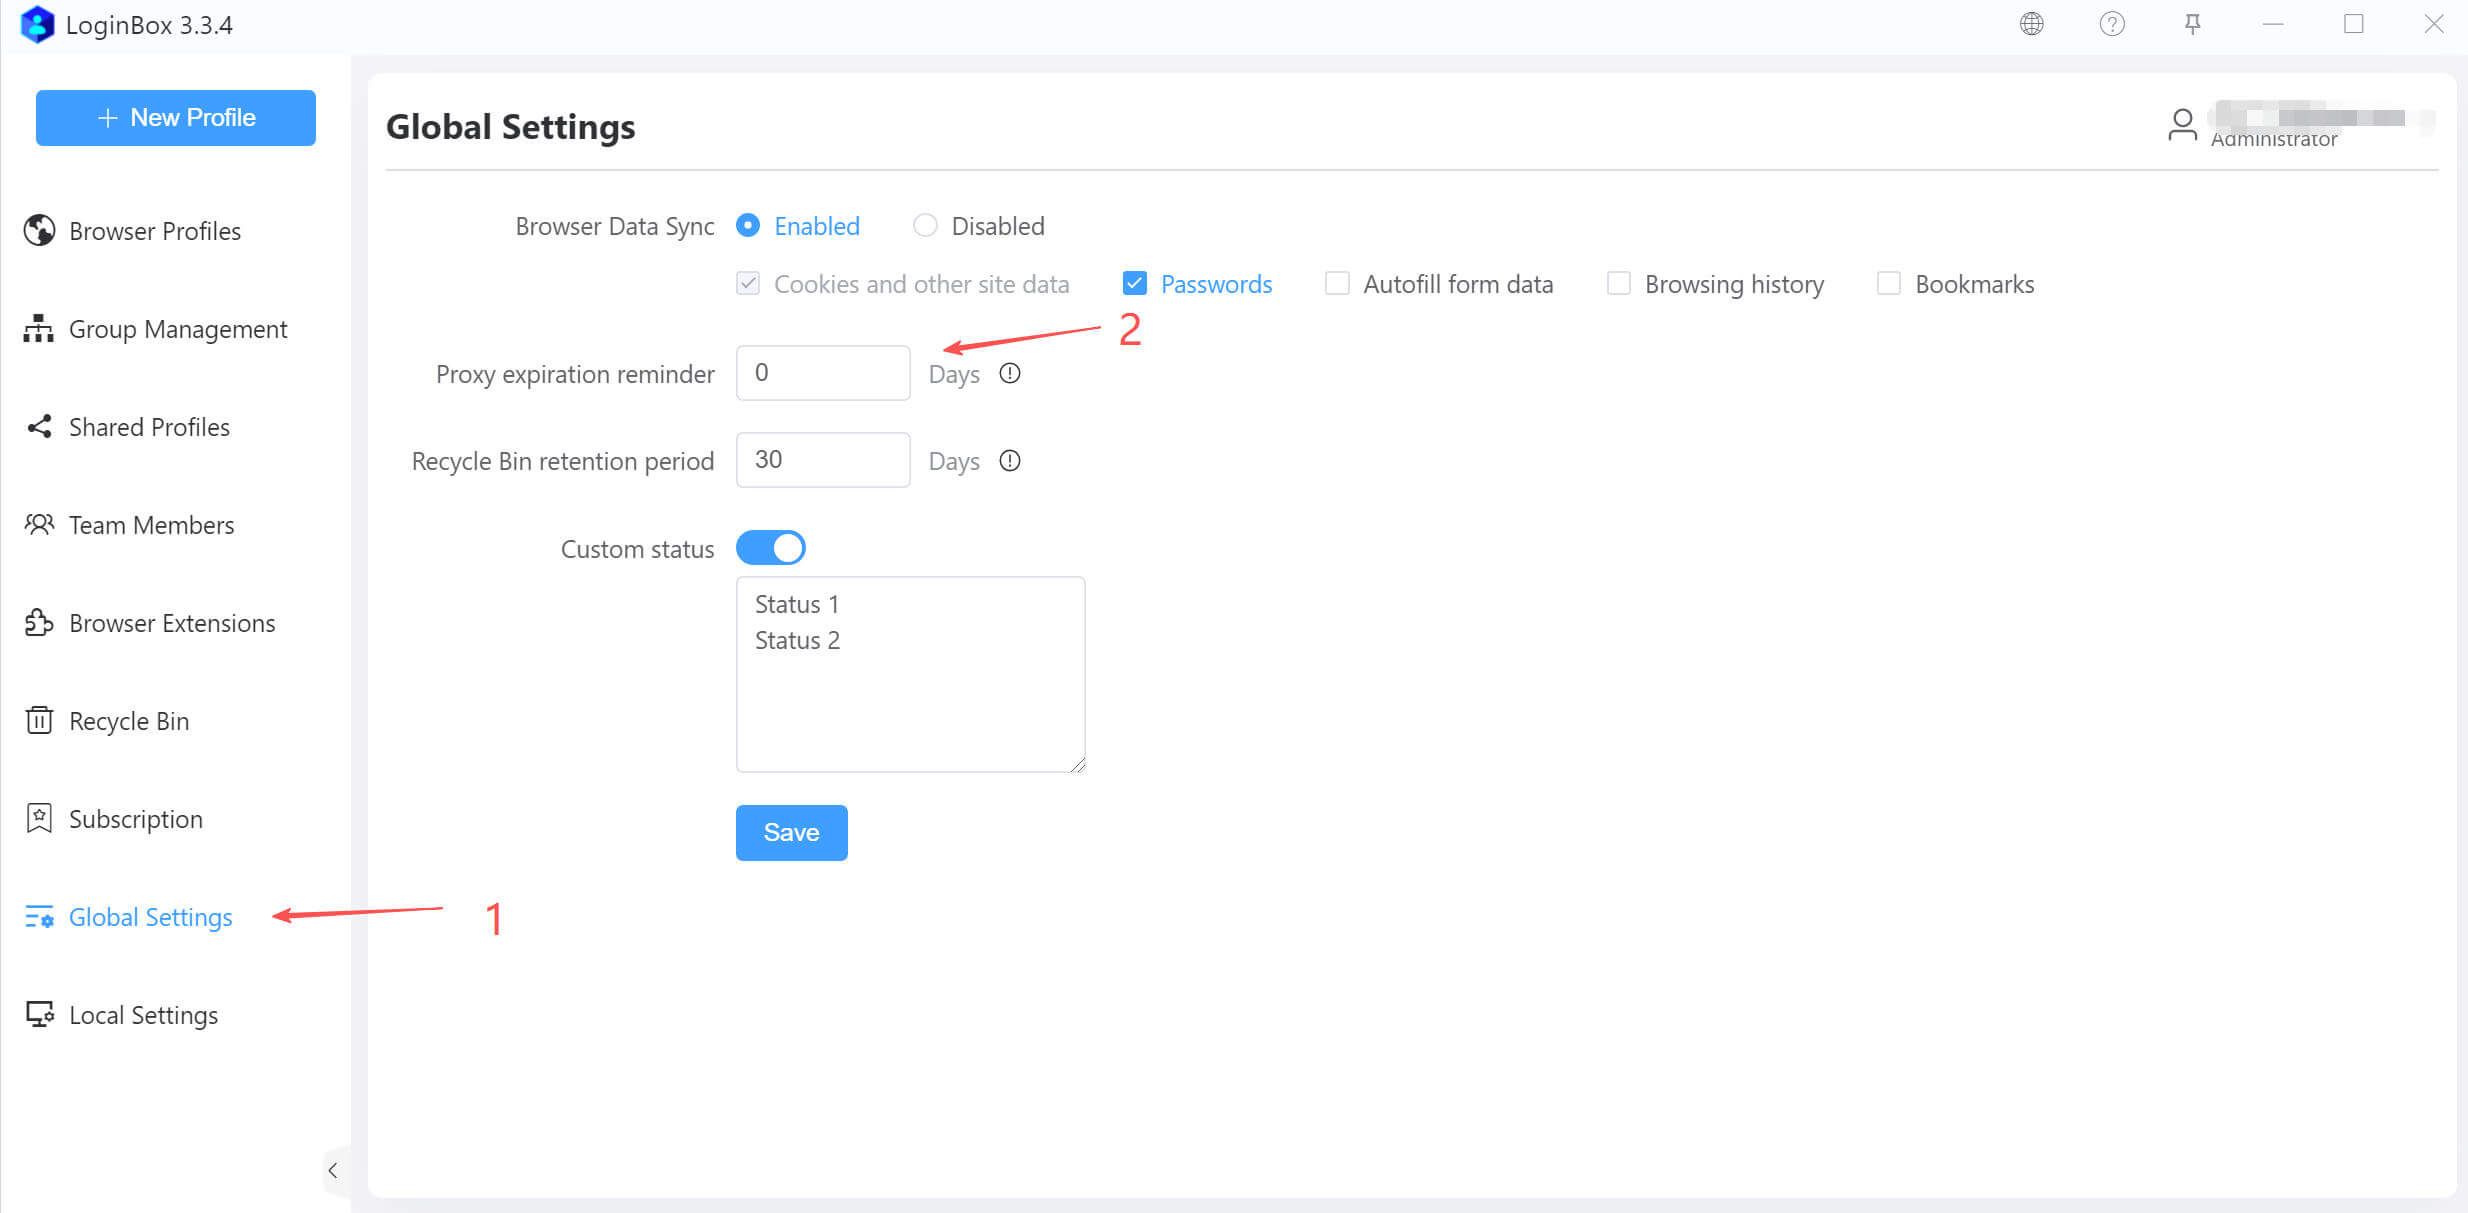2468x1213 pixels.
Task: Click the proxy expiration days field
Action: point(822,373)
